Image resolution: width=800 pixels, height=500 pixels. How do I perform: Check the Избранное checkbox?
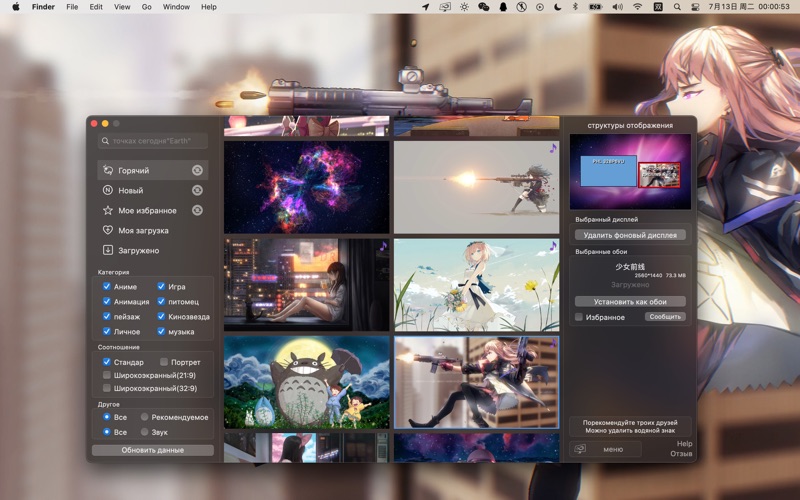(x=579, y=317)
